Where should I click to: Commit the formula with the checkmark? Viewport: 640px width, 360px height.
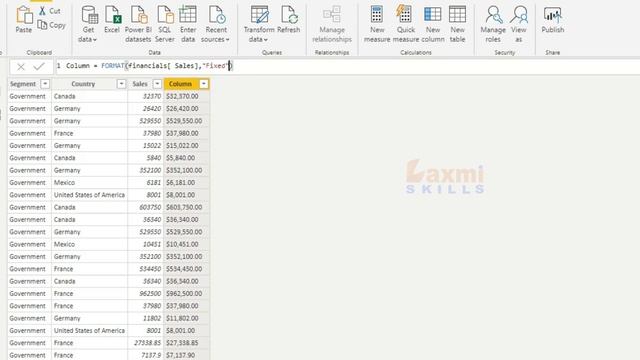tap(39, 66)
